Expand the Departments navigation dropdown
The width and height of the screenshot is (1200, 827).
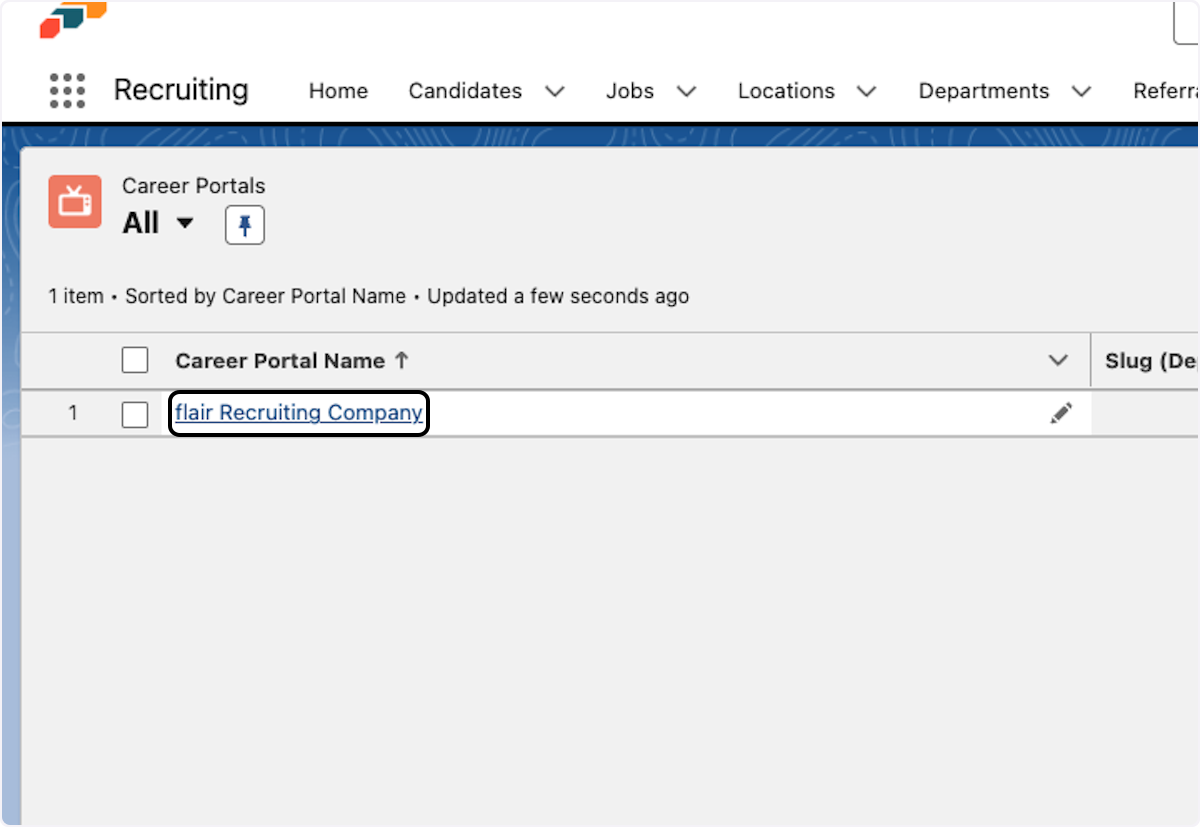click(1081, 91)
